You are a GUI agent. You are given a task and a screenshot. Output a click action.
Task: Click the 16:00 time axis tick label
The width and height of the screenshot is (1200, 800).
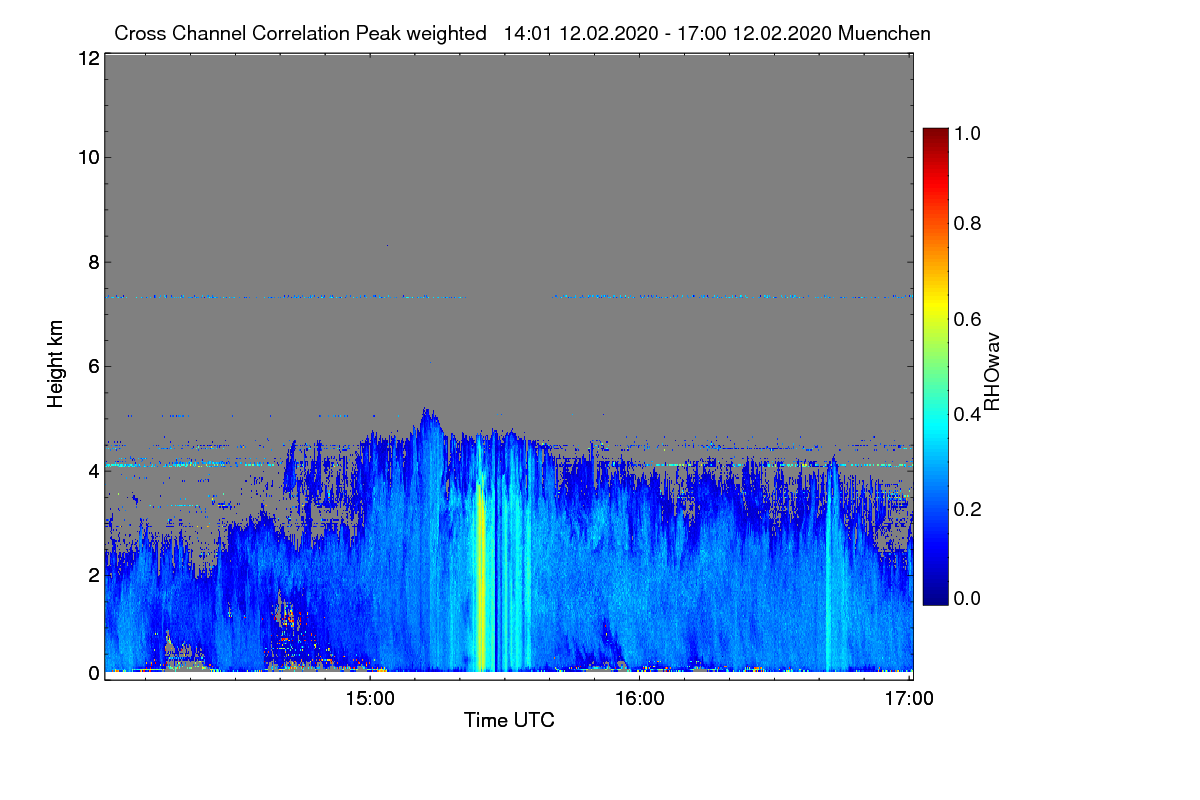pos(639,699)
